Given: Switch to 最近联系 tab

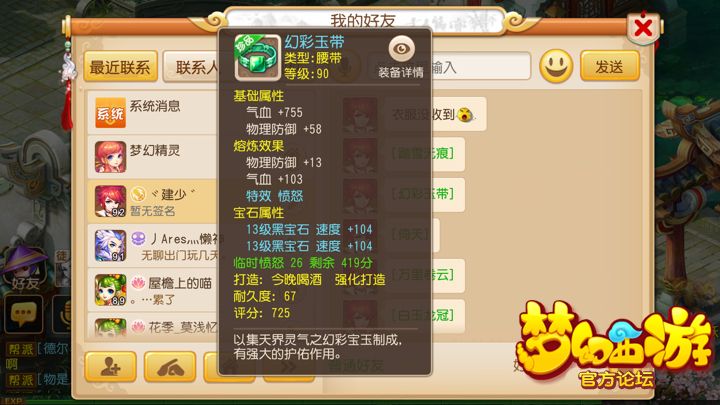Looking at the screenshot, I should (x=120, y=67).
